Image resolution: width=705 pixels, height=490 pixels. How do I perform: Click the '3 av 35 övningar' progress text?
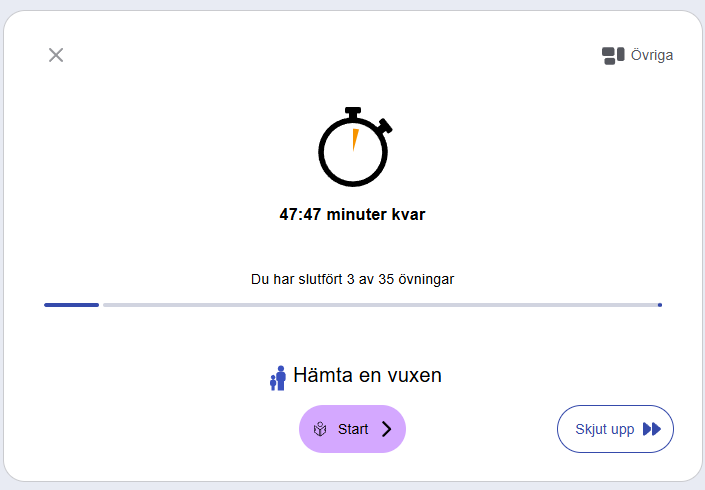(x=400, y=279)
